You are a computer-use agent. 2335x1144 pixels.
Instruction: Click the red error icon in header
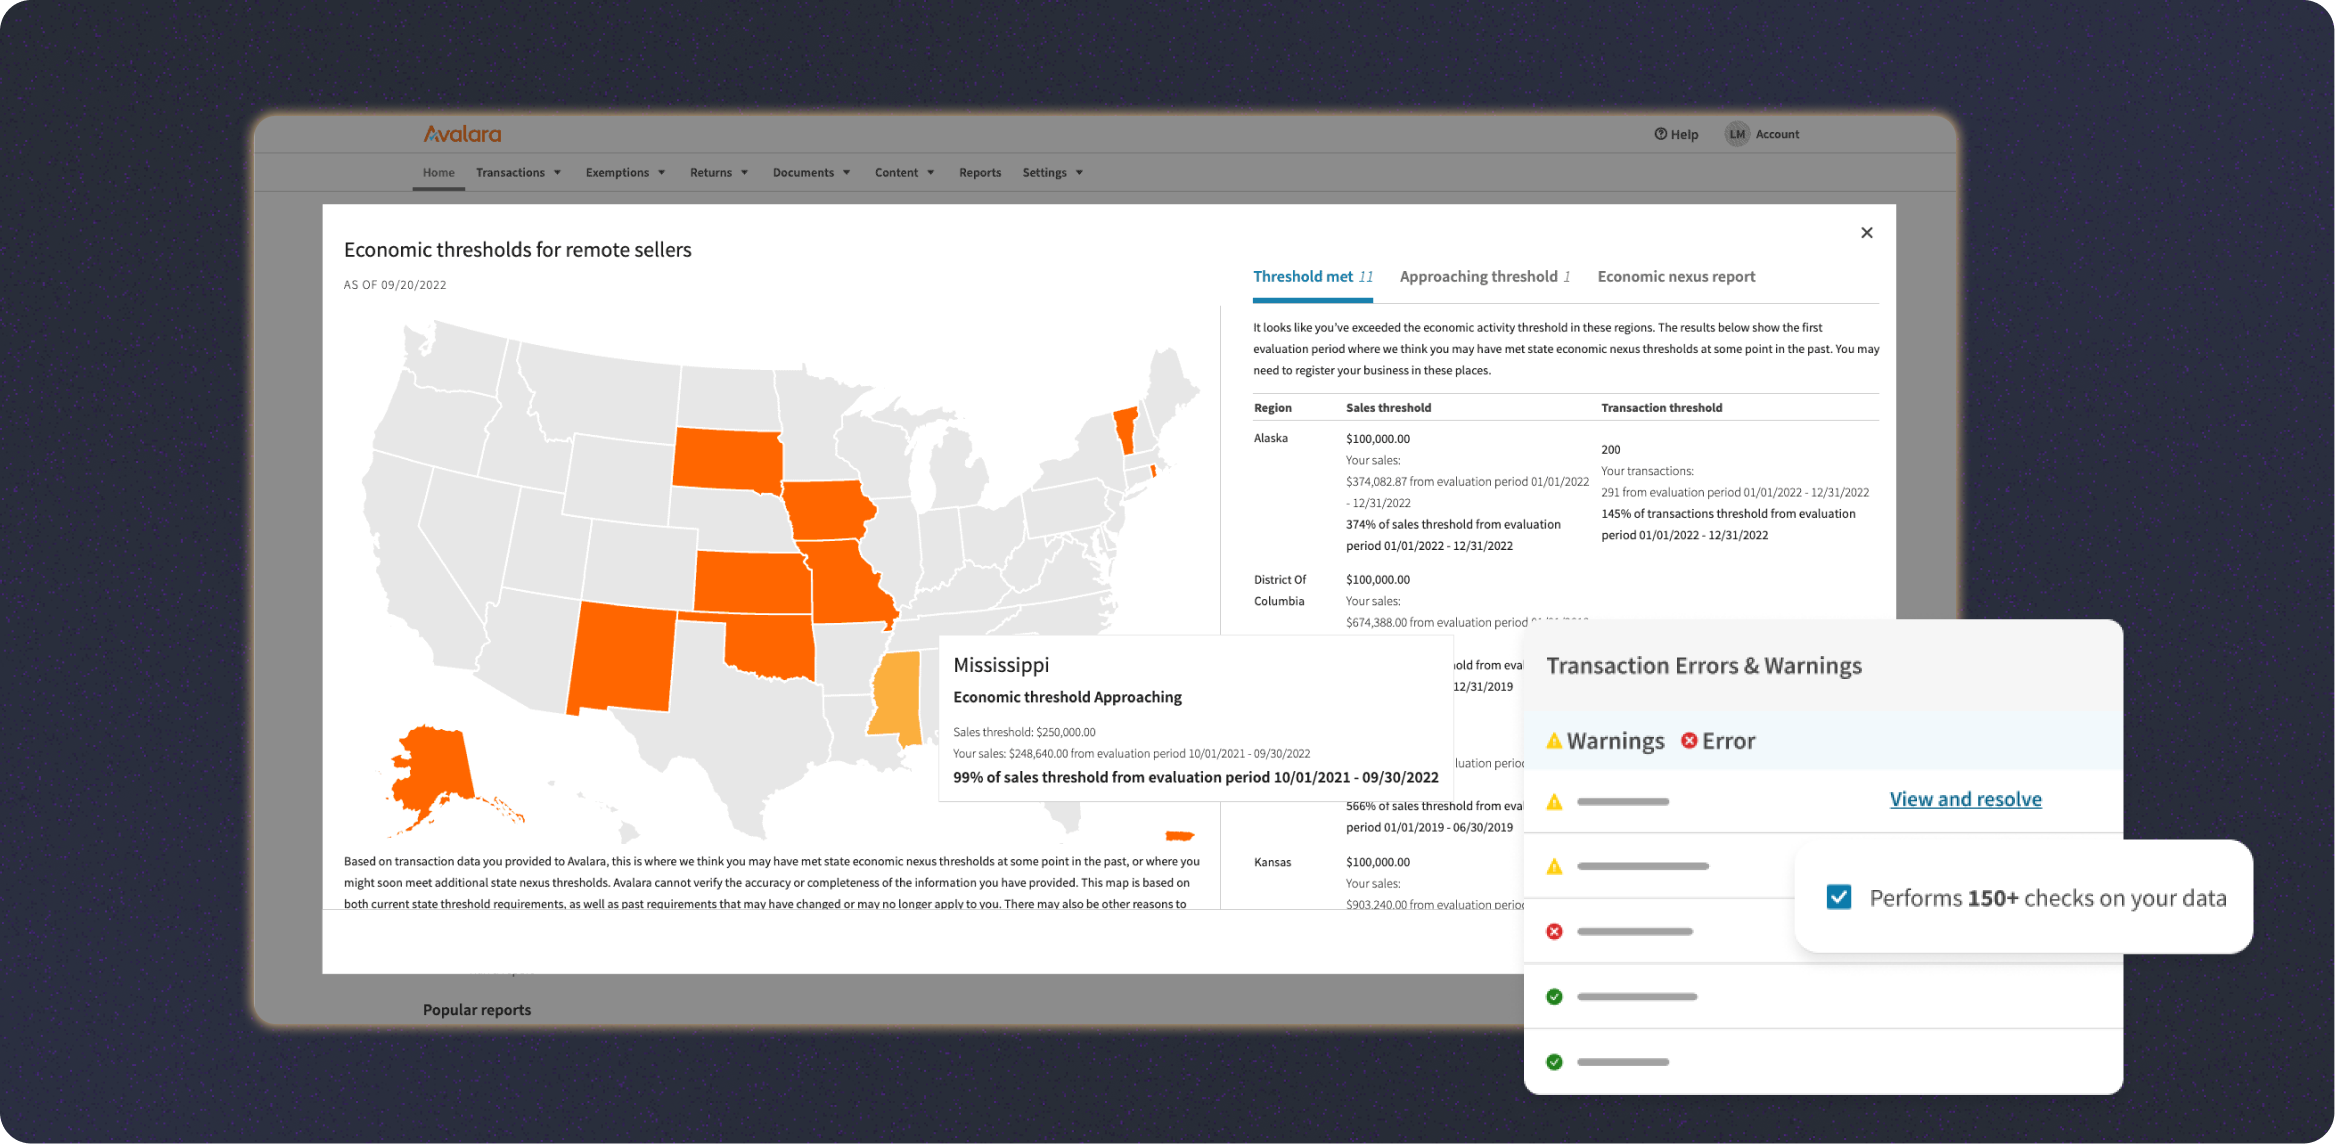[1689, 741]
